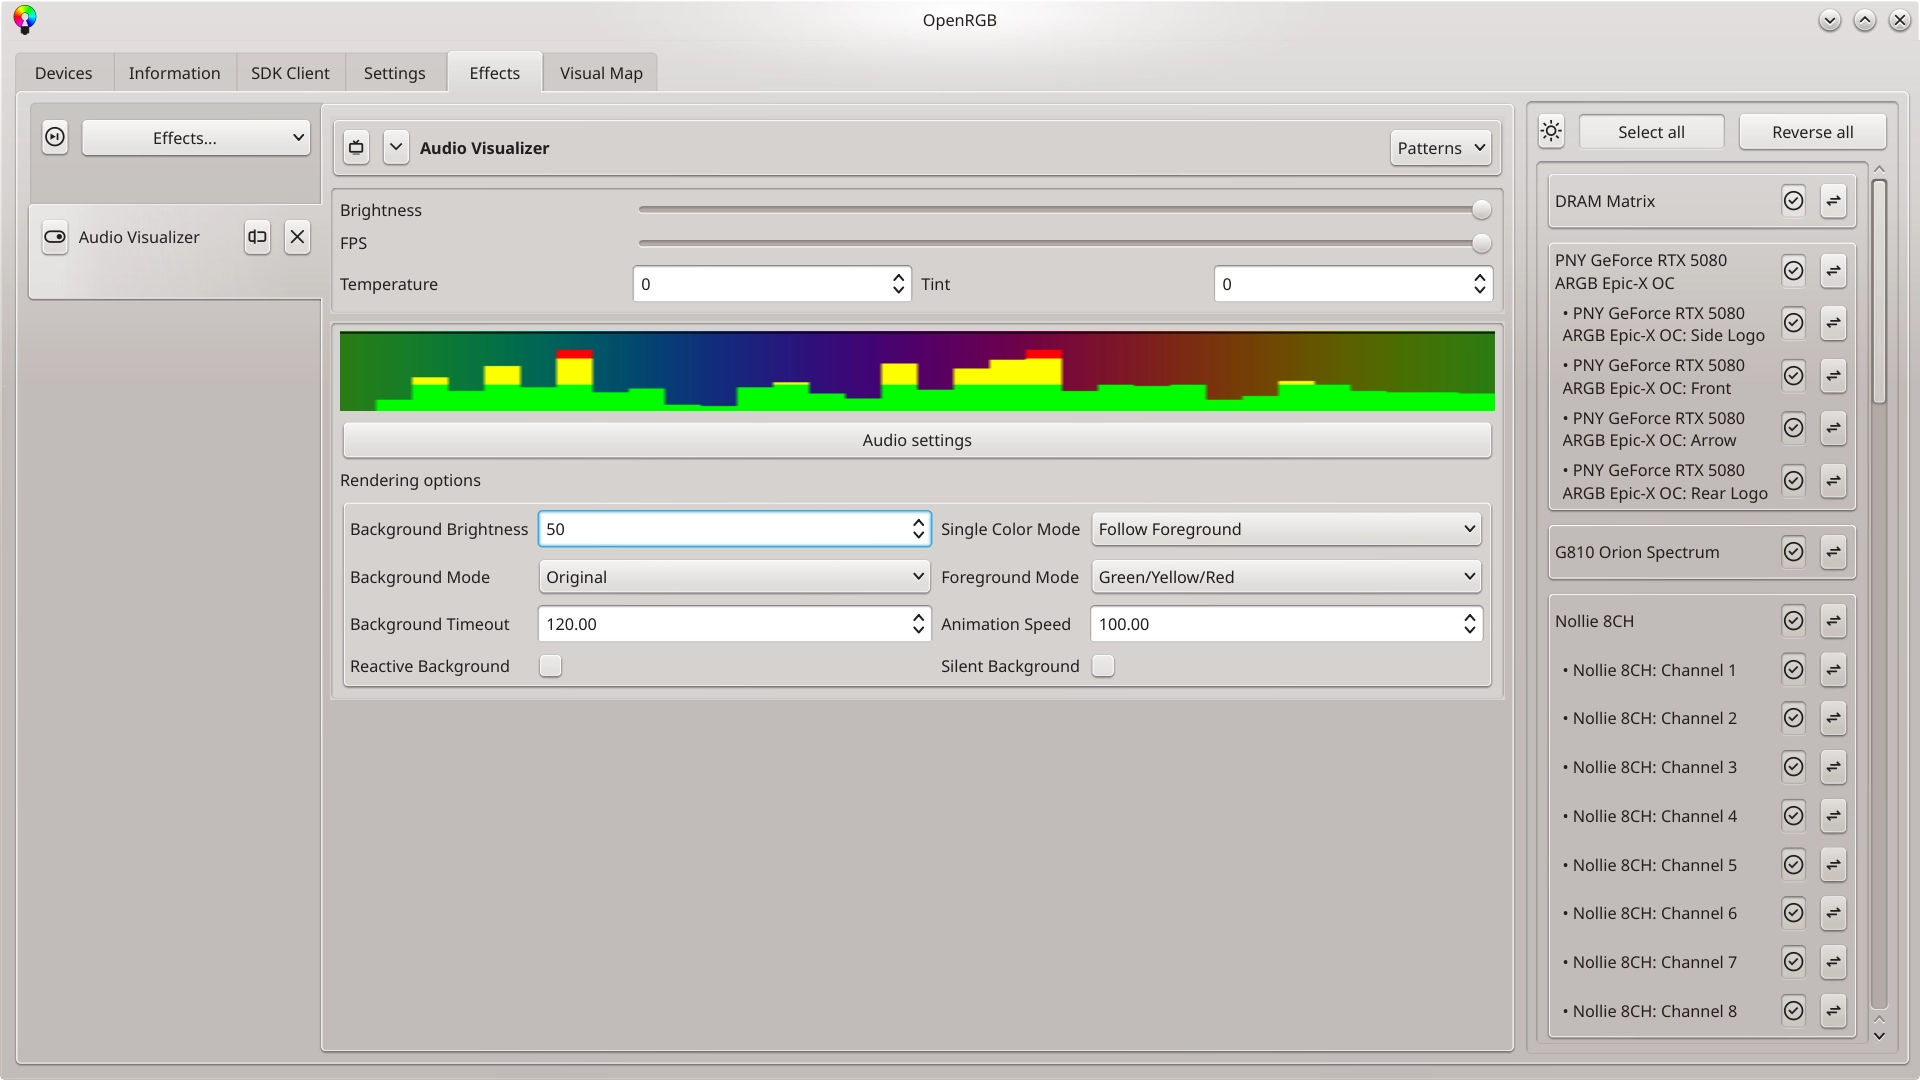Toggle selection of the Front zone
This screenshot has height=1080, width=1920.
pos(1794,376)
